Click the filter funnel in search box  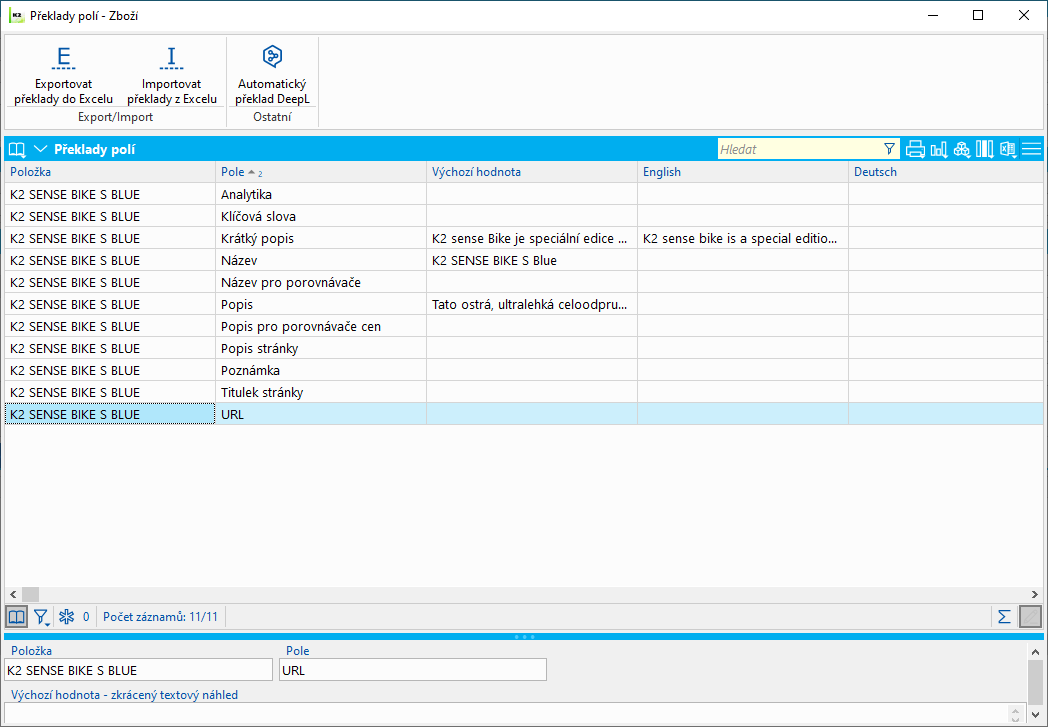click(x=890, y=149)
